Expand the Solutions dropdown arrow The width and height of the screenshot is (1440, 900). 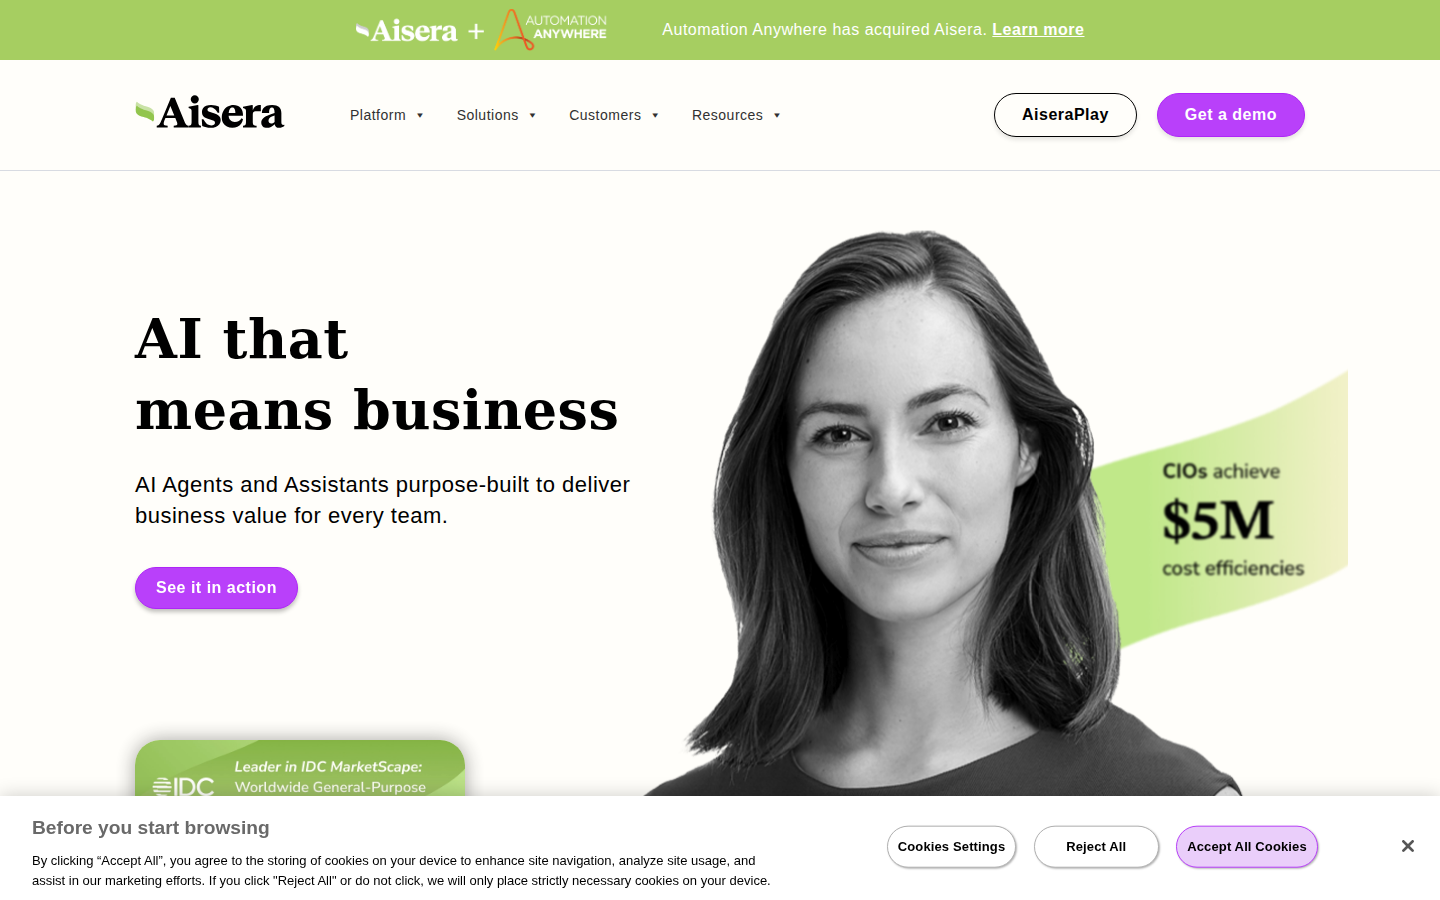click(x=532, y=115)
